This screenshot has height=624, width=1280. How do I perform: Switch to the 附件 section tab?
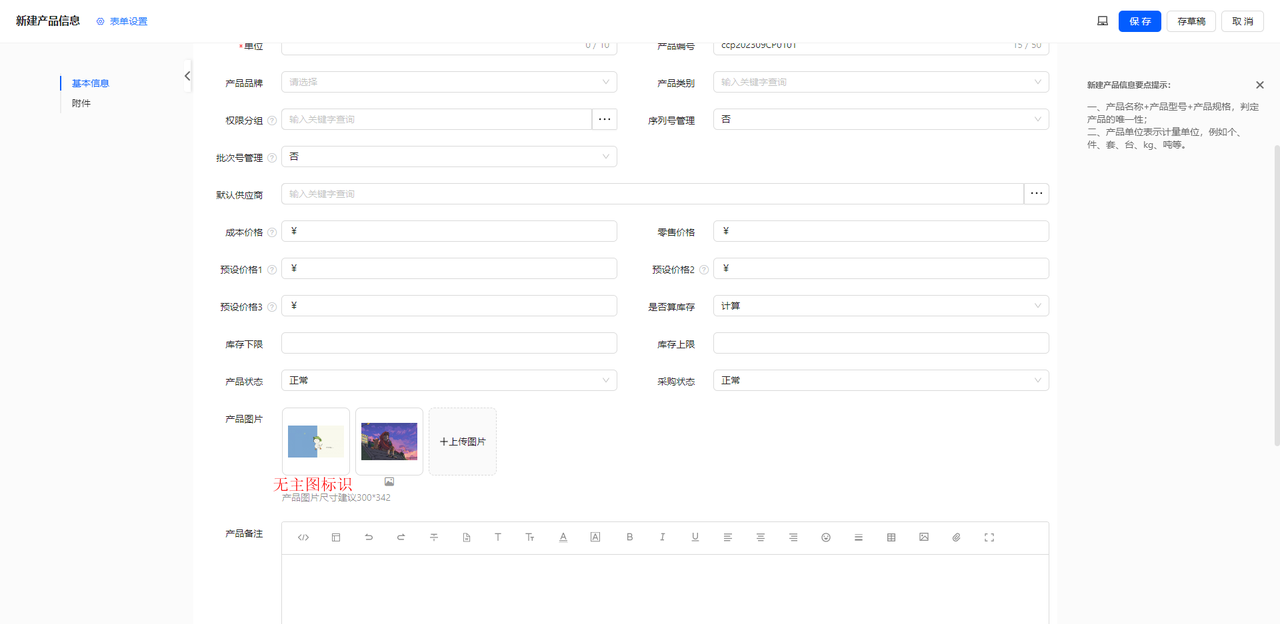pyautogui.click(x=81, y=103)
